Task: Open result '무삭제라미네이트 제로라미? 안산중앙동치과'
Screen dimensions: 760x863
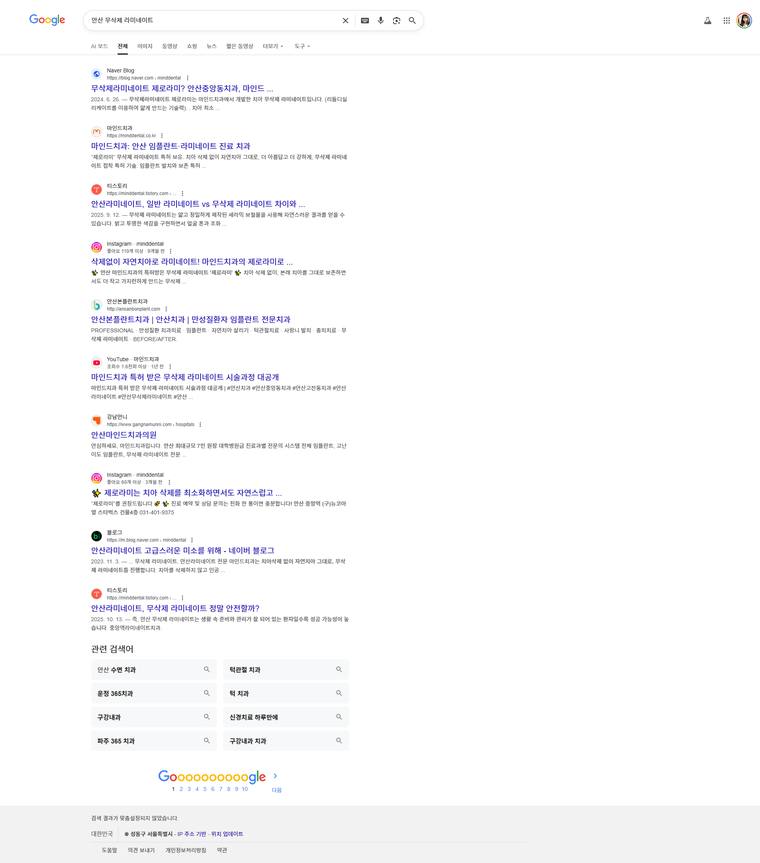Action: (182, 88)
